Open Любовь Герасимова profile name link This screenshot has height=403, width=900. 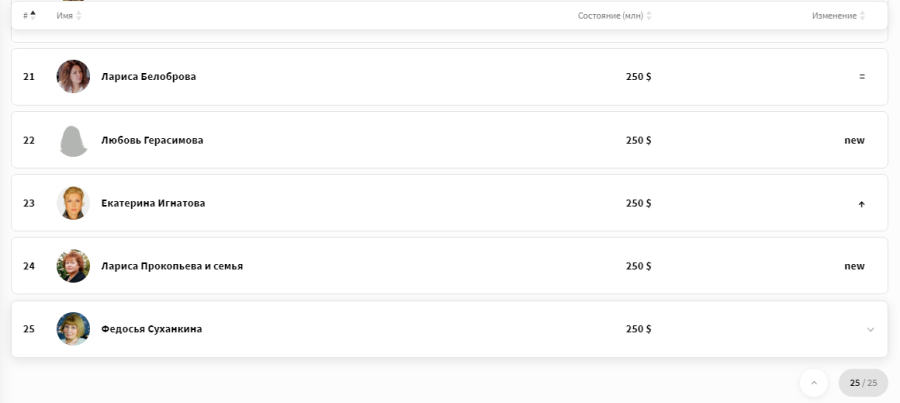[152, 140]
